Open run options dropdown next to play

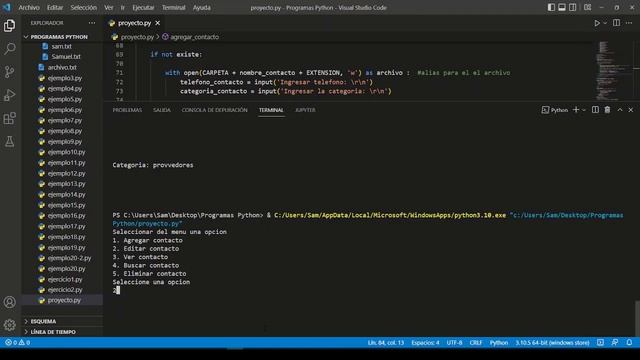(x=605, y=23)
